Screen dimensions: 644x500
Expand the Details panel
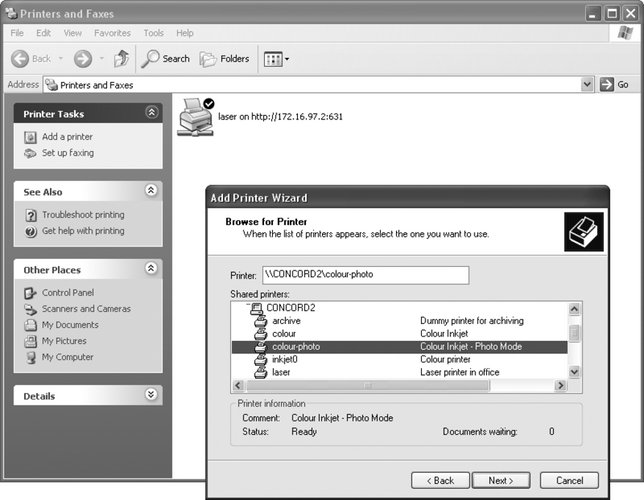pyautogui.click(x=151, y=395)
